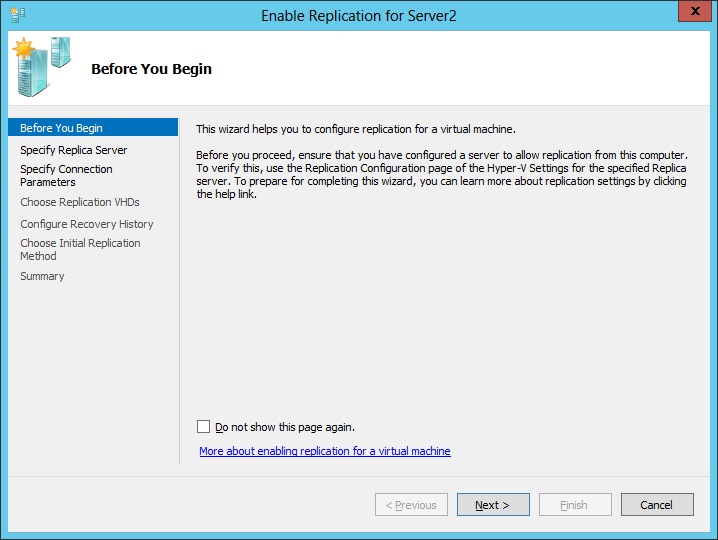Go to Choose Initial Replication Method step
Screen dimensions: 718x540
pos(80,249)
